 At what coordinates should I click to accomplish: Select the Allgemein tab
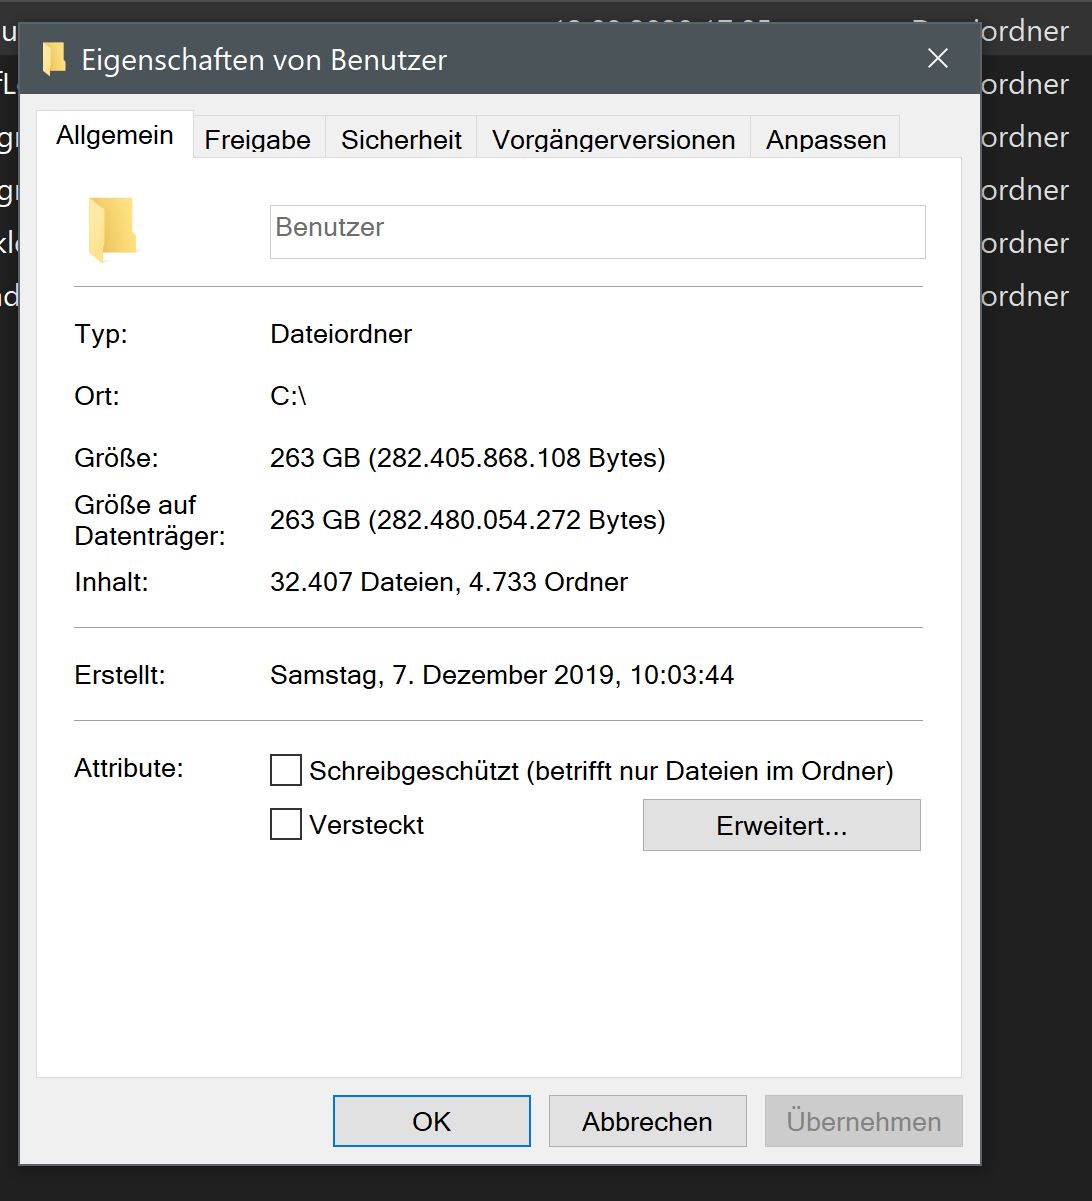click(115, 135)
